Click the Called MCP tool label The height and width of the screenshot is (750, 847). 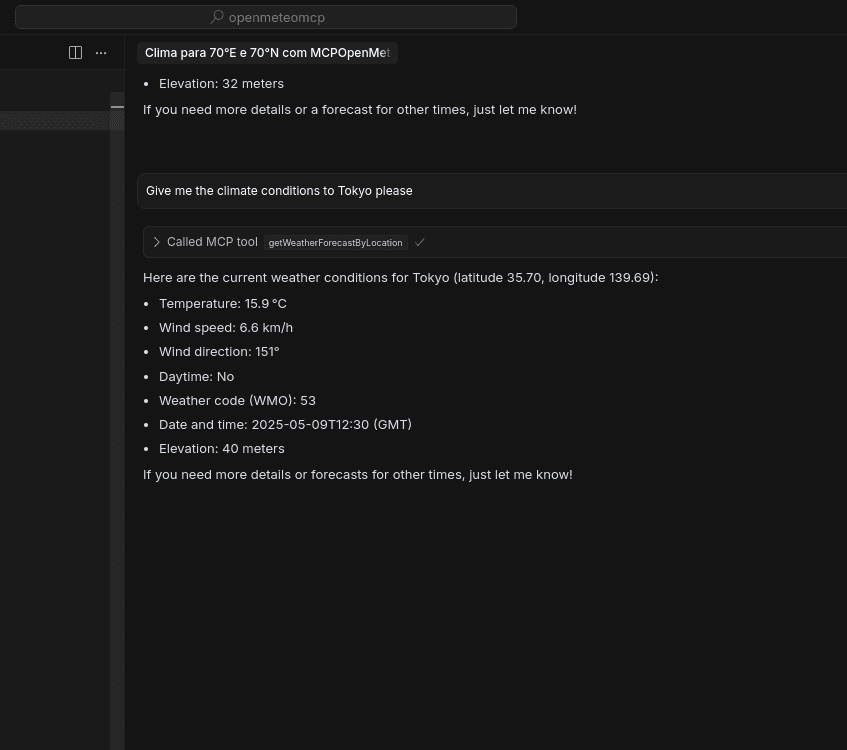tap(212, 242)
